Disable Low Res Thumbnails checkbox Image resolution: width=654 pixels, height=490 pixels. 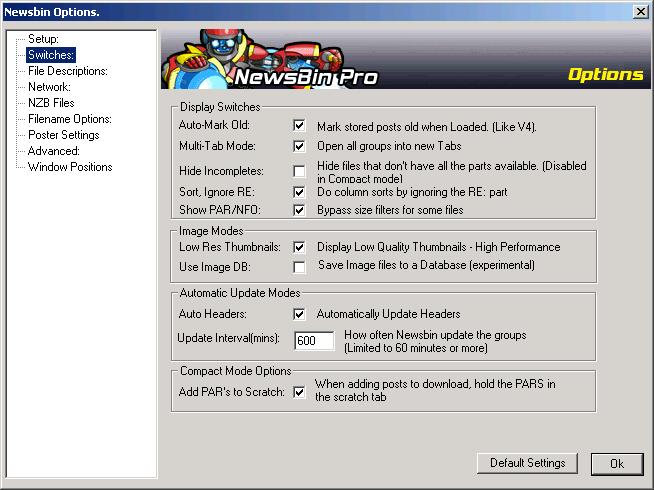tap(299, 247)
